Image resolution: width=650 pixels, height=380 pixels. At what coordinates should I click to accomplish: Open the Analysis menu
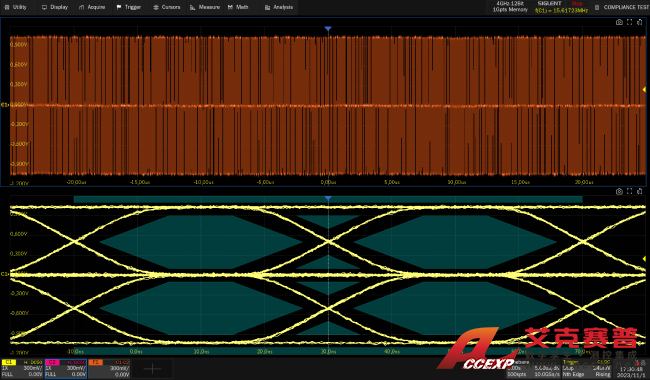pyautogui.click(x=279, y=7)
